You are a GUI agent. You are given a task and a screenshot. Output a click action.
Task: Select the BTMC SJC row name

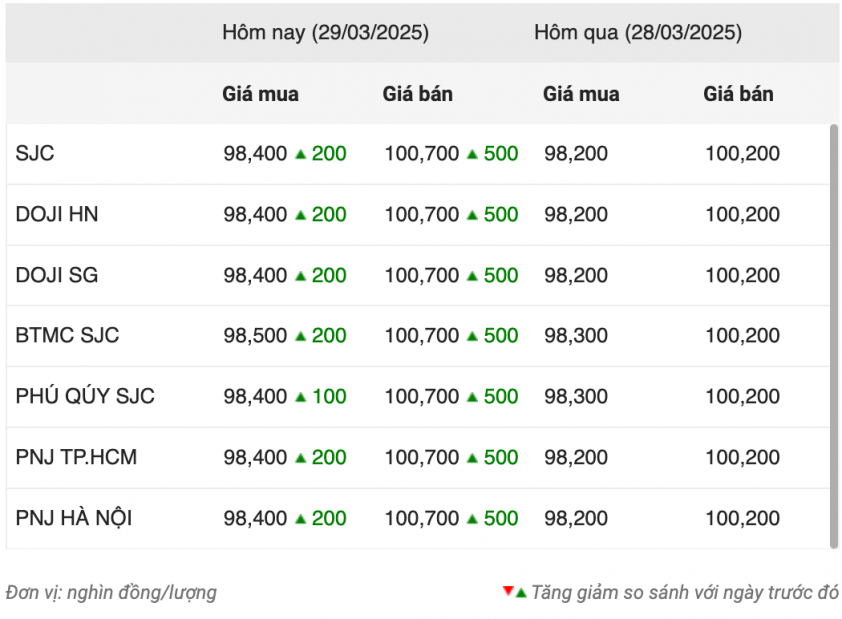coord(67,336)
